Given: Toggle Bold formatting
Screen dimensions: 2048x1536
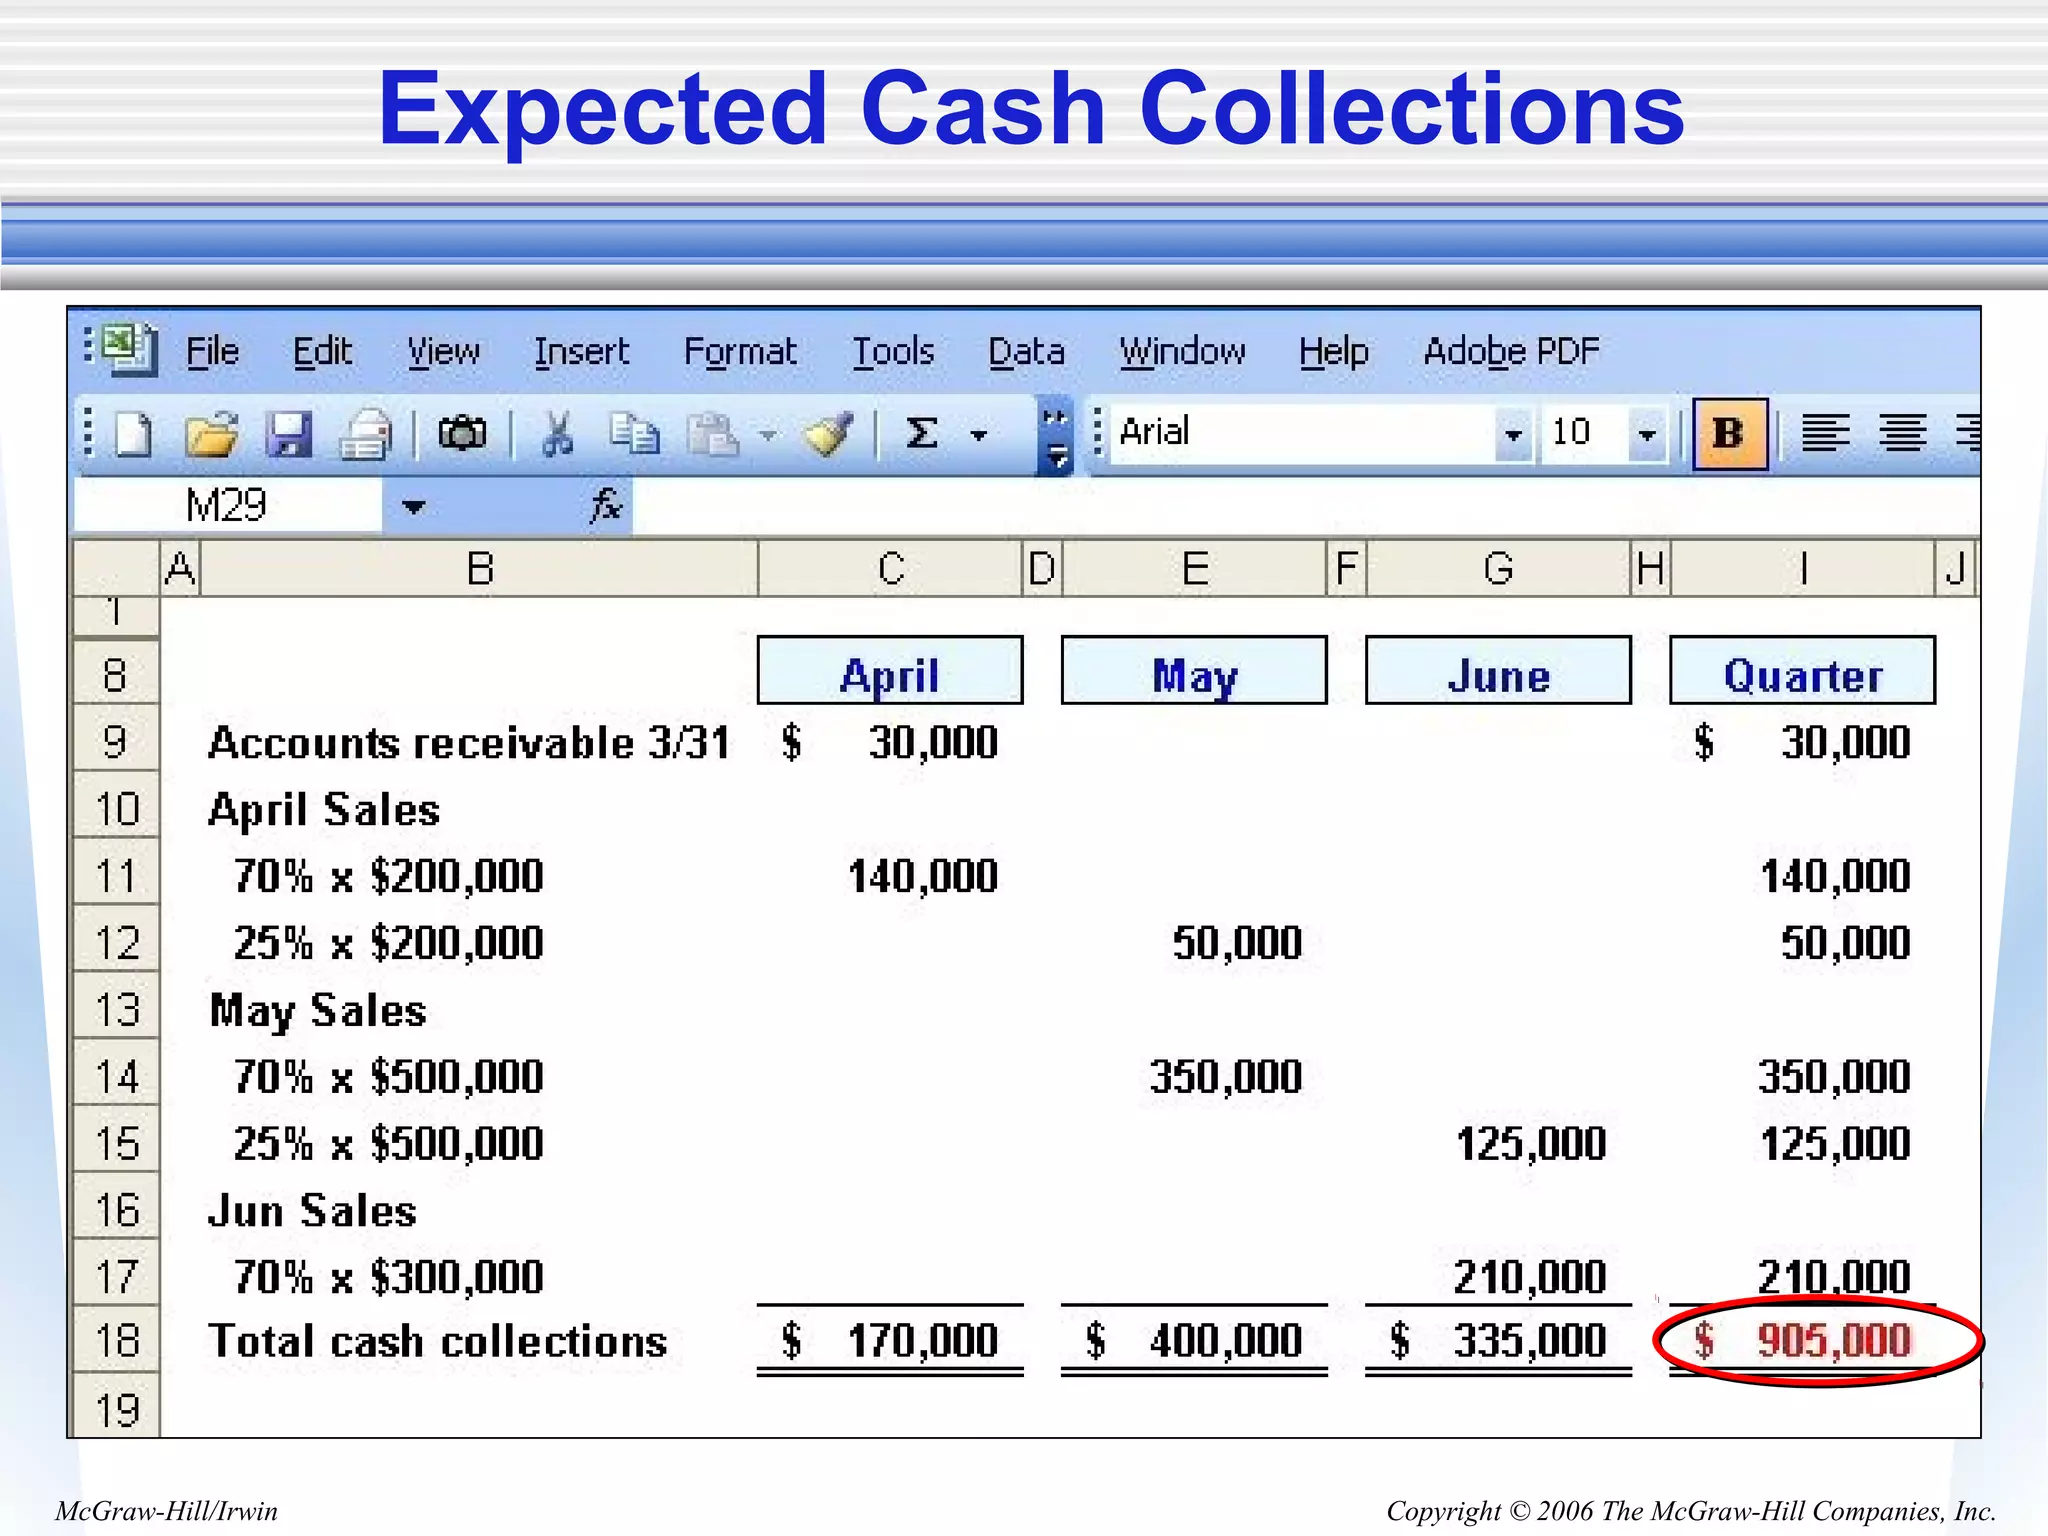Looking at the screenshot, I should click(1730, 433).
